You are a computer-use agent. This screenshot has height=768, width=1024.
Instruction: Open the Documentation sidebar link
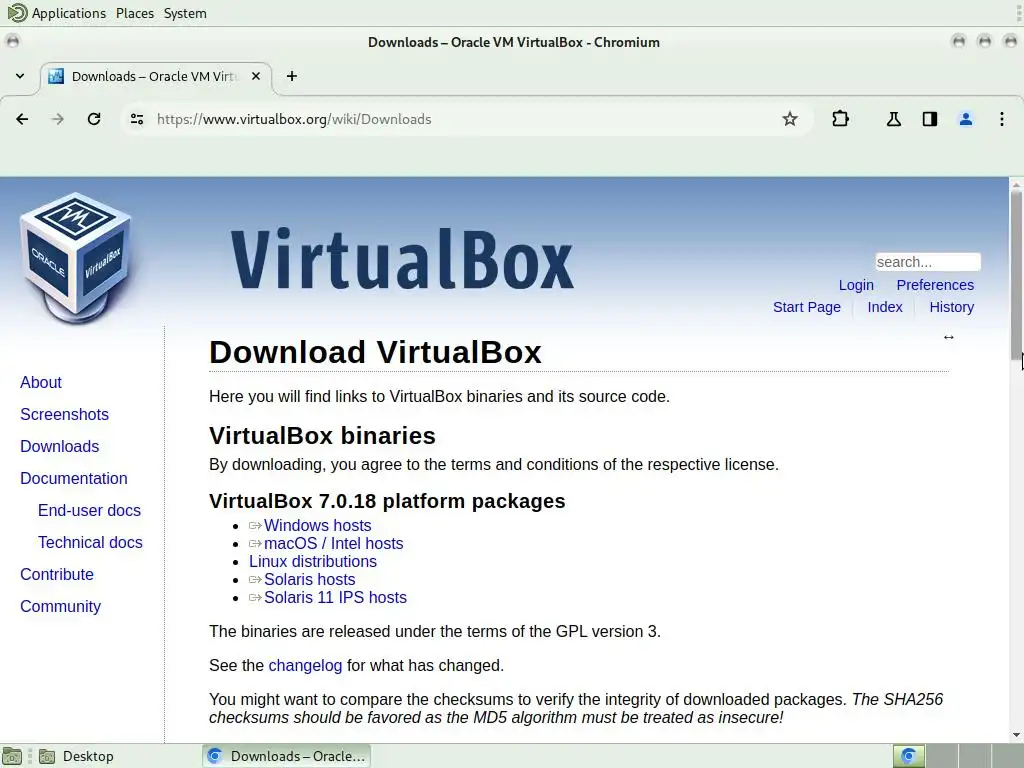tap(74, 478)
